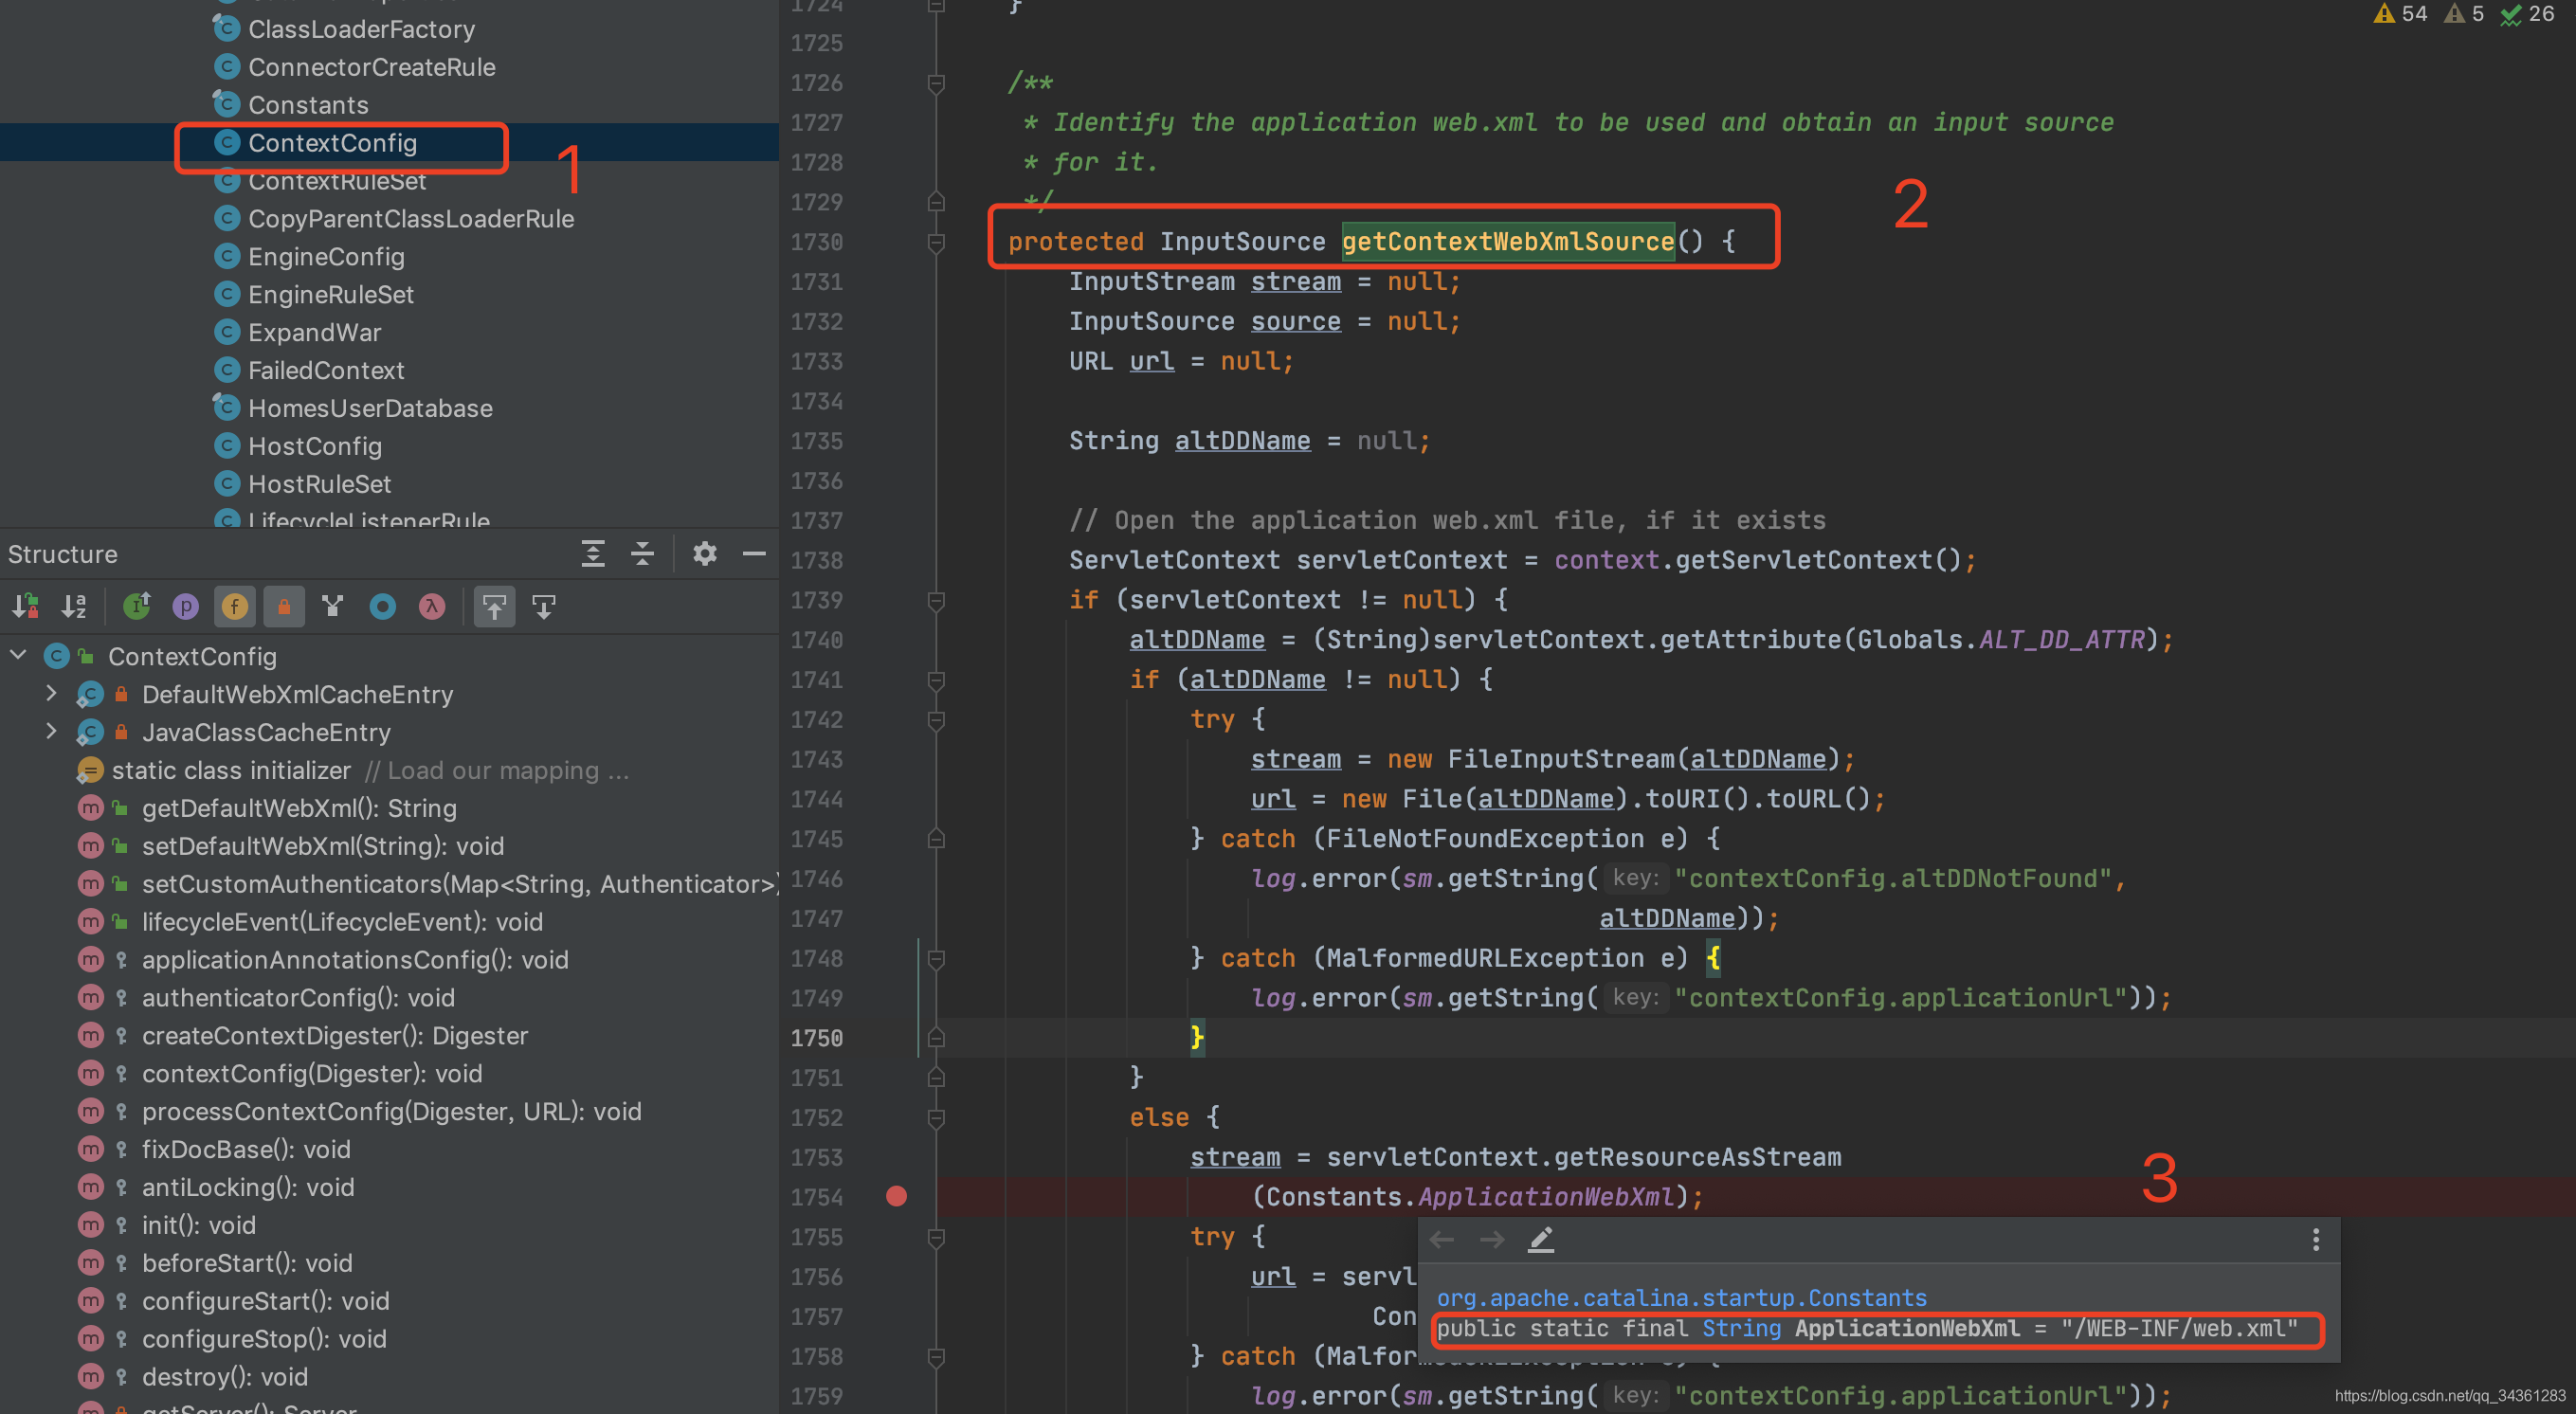The height and width of the screenshot is (1414, 2576).
Task: Toggle sort by visibility in Structure
Action: tap(26, 606)
